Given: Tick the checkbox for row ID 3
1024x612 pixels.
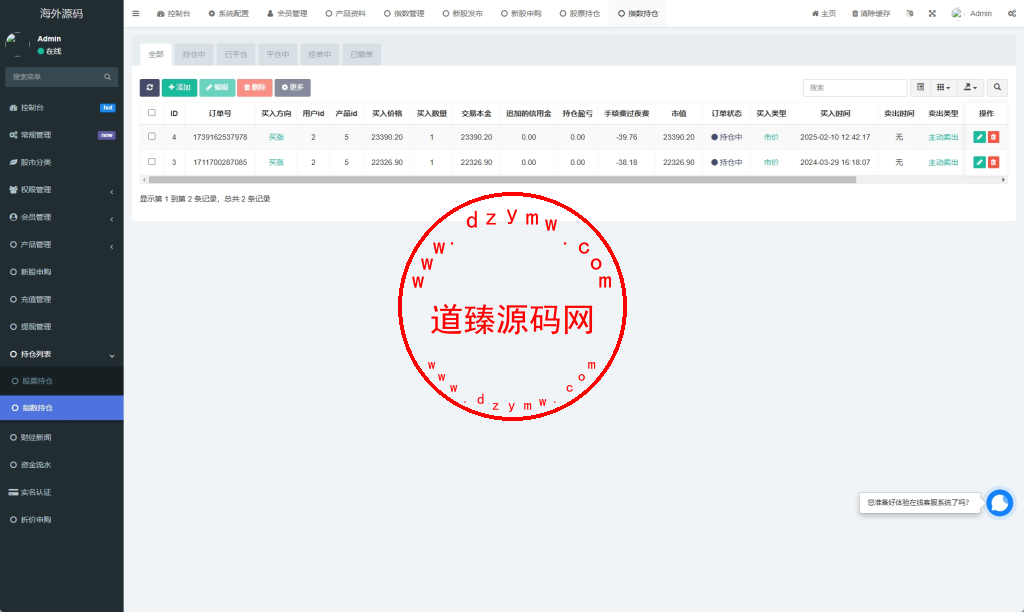Looking at the screenshot, I should click(152, 161).
